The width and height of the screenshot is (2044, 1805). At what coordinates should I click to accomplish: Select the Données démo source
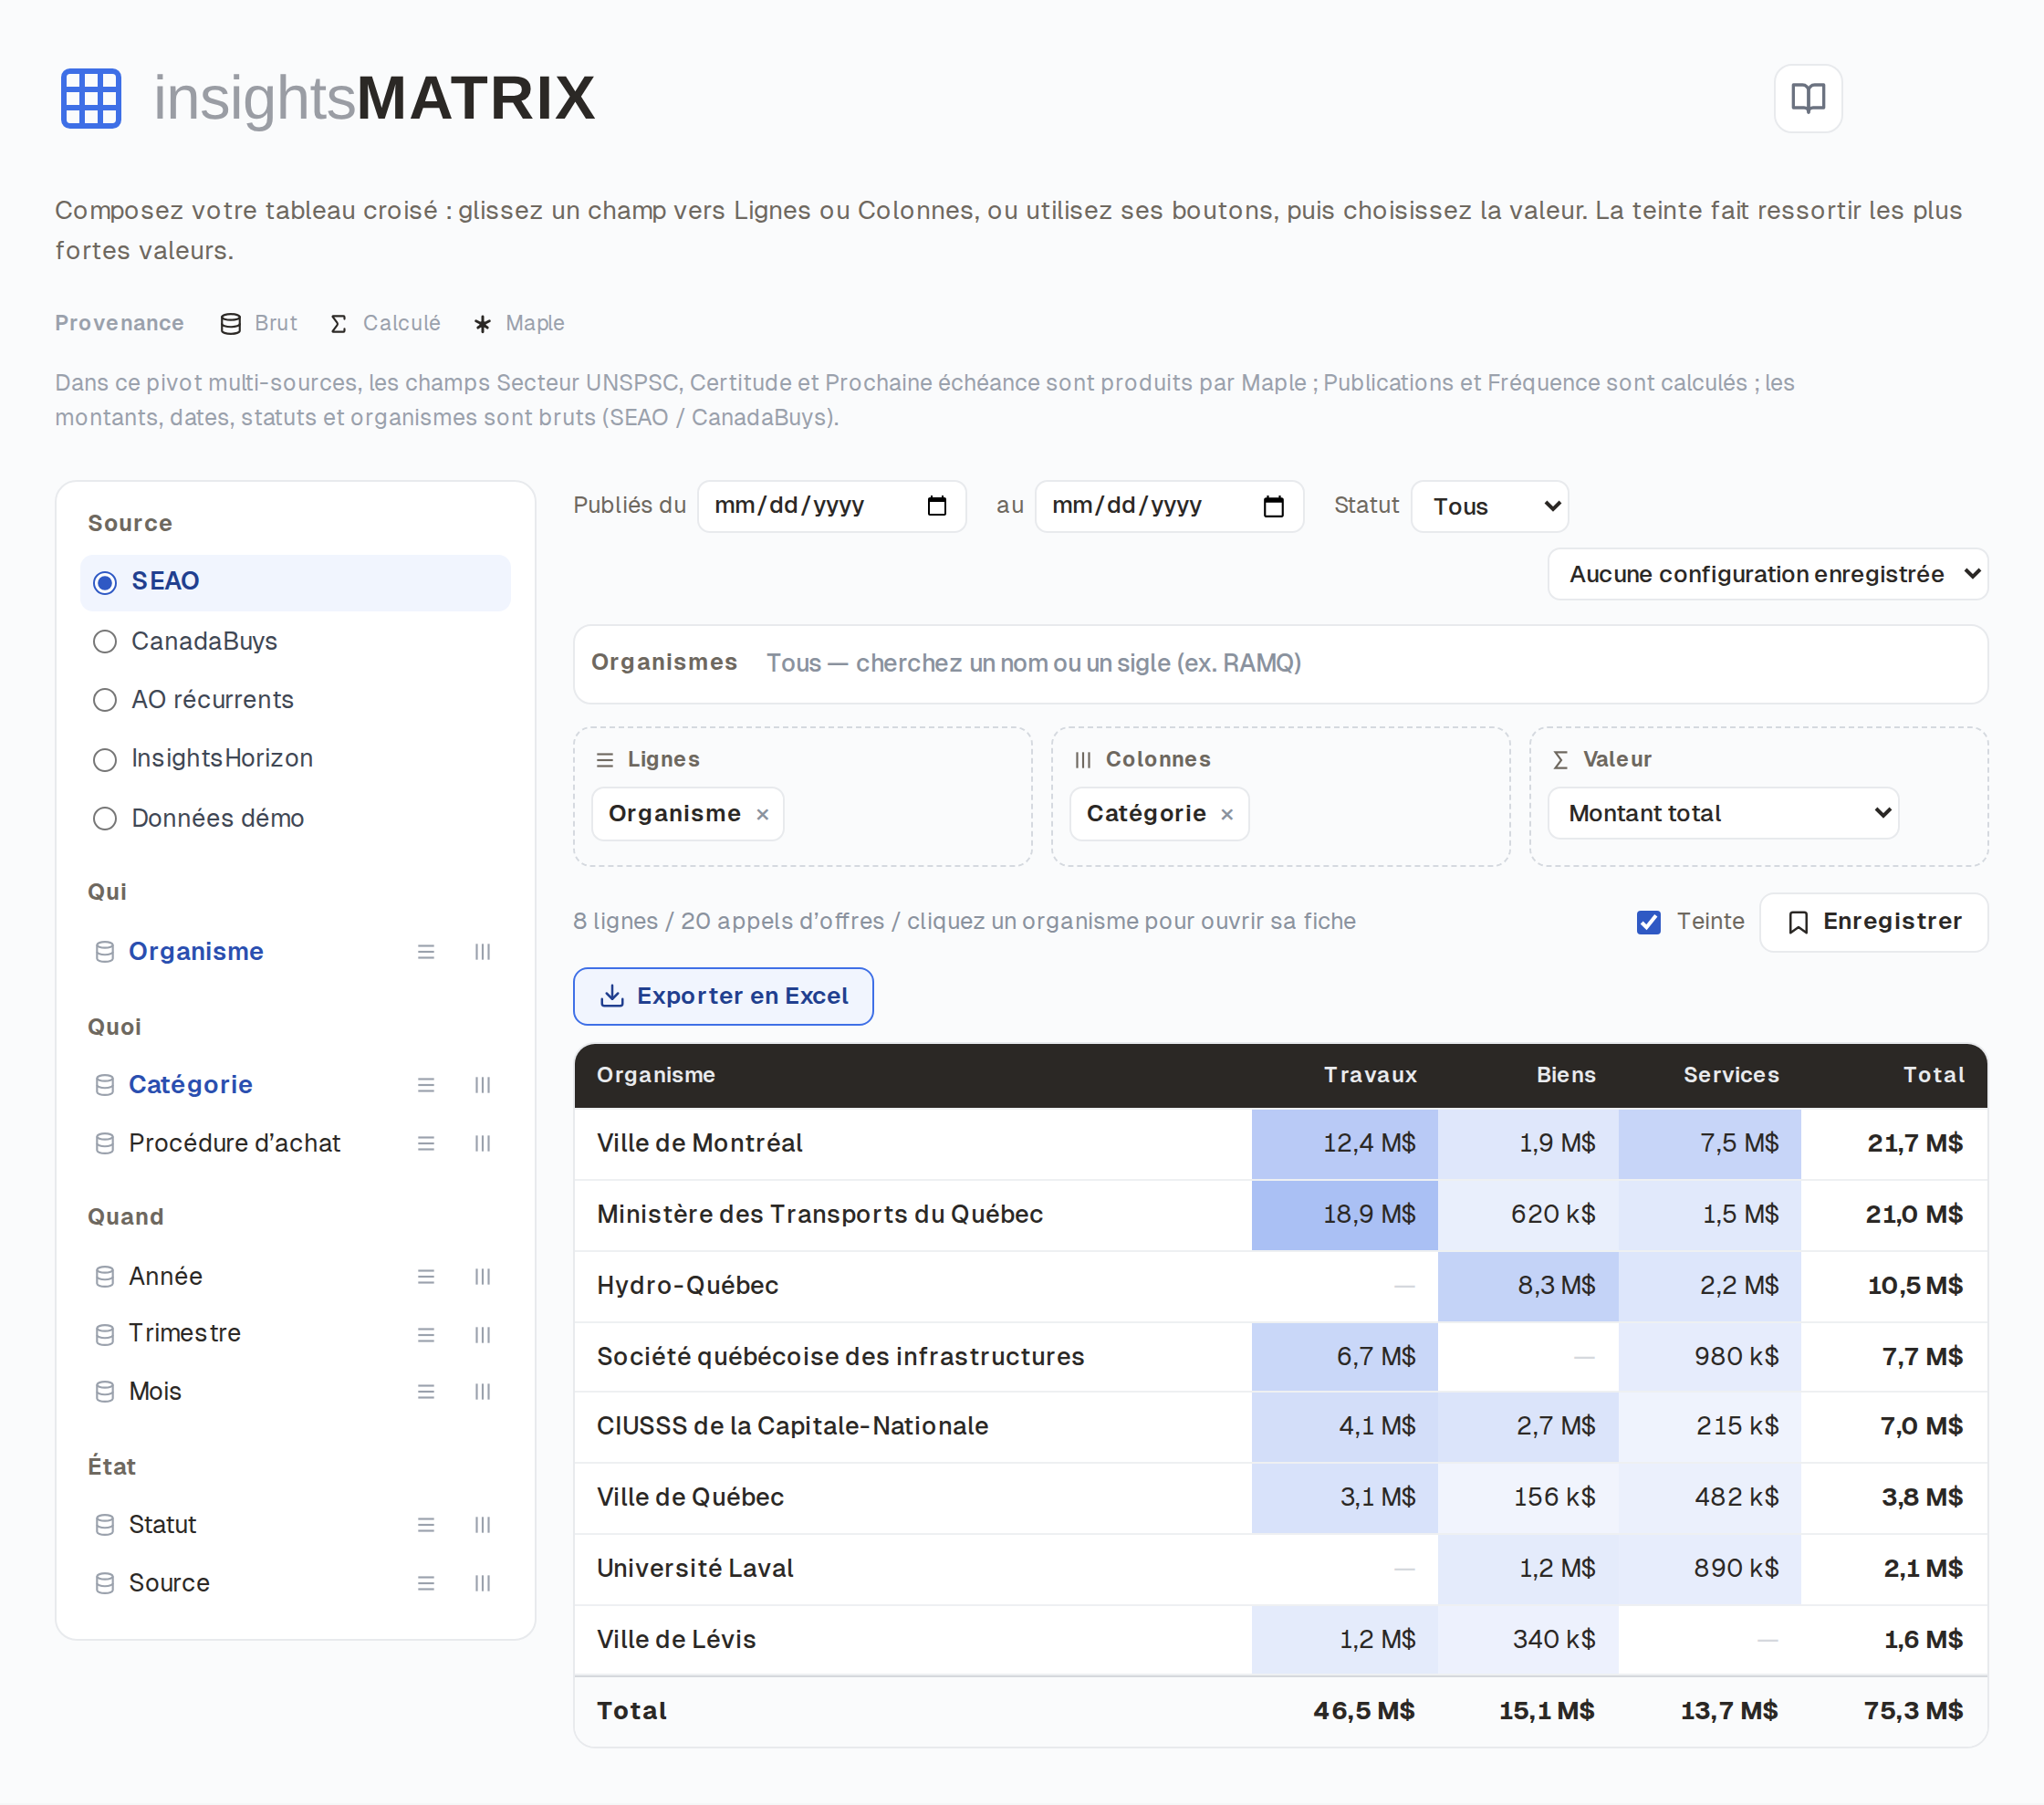(105, 818)
